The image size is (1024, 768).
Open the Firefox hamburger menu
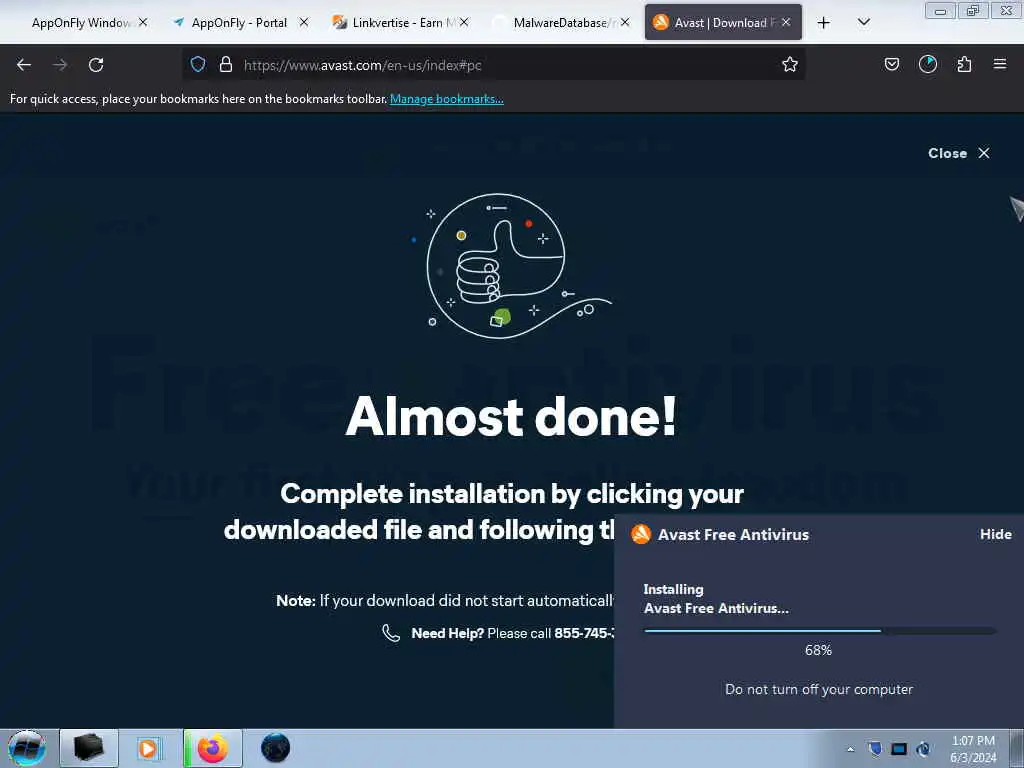[x=999, y=64]
